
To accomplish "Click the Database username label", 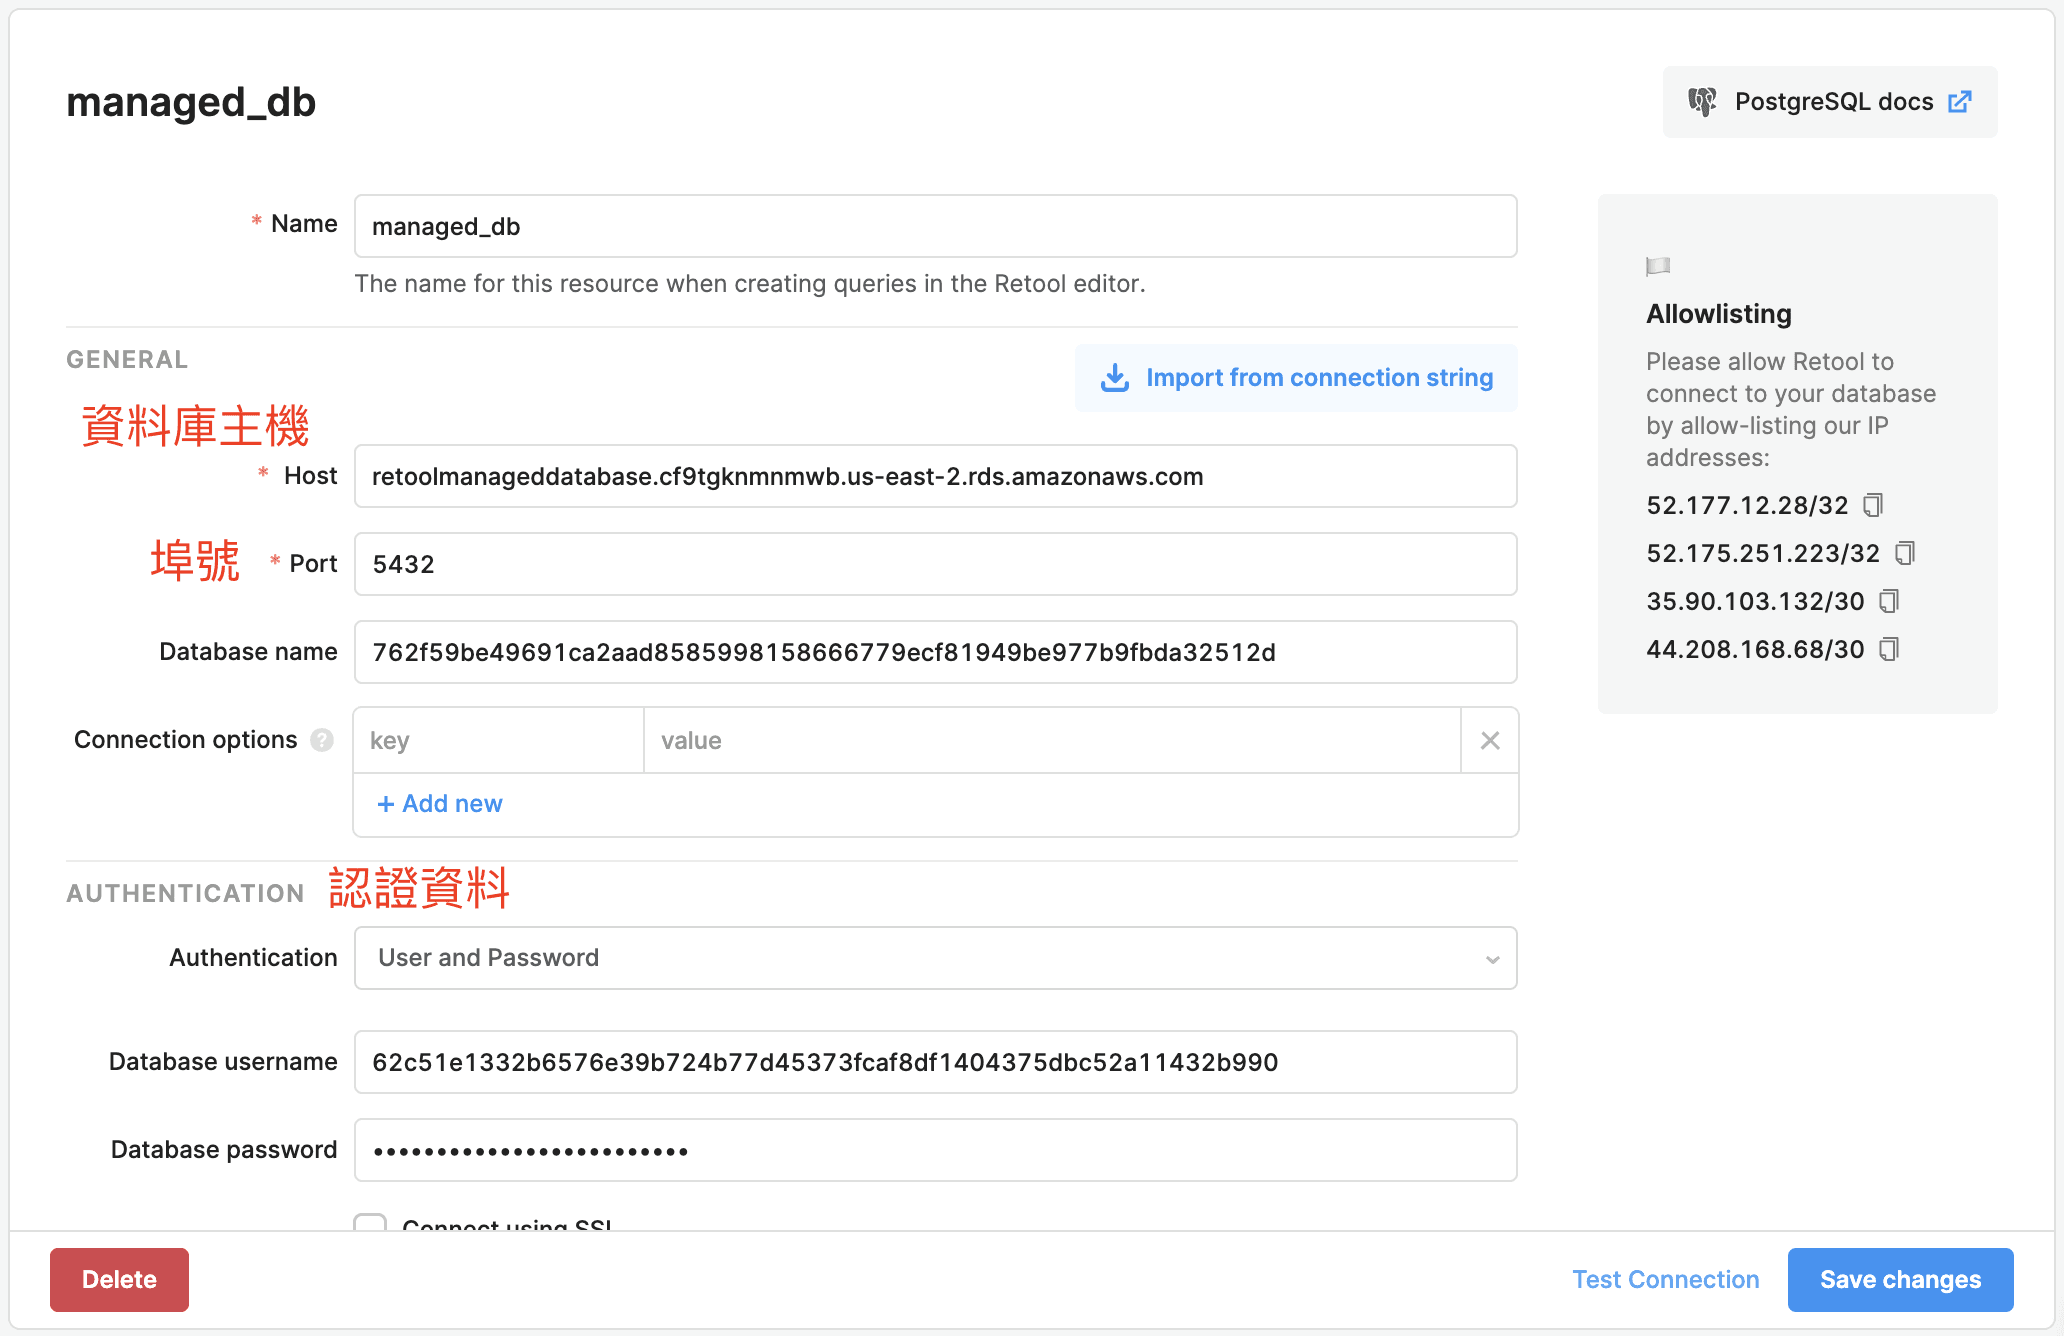I will [x=223, y=1062].
